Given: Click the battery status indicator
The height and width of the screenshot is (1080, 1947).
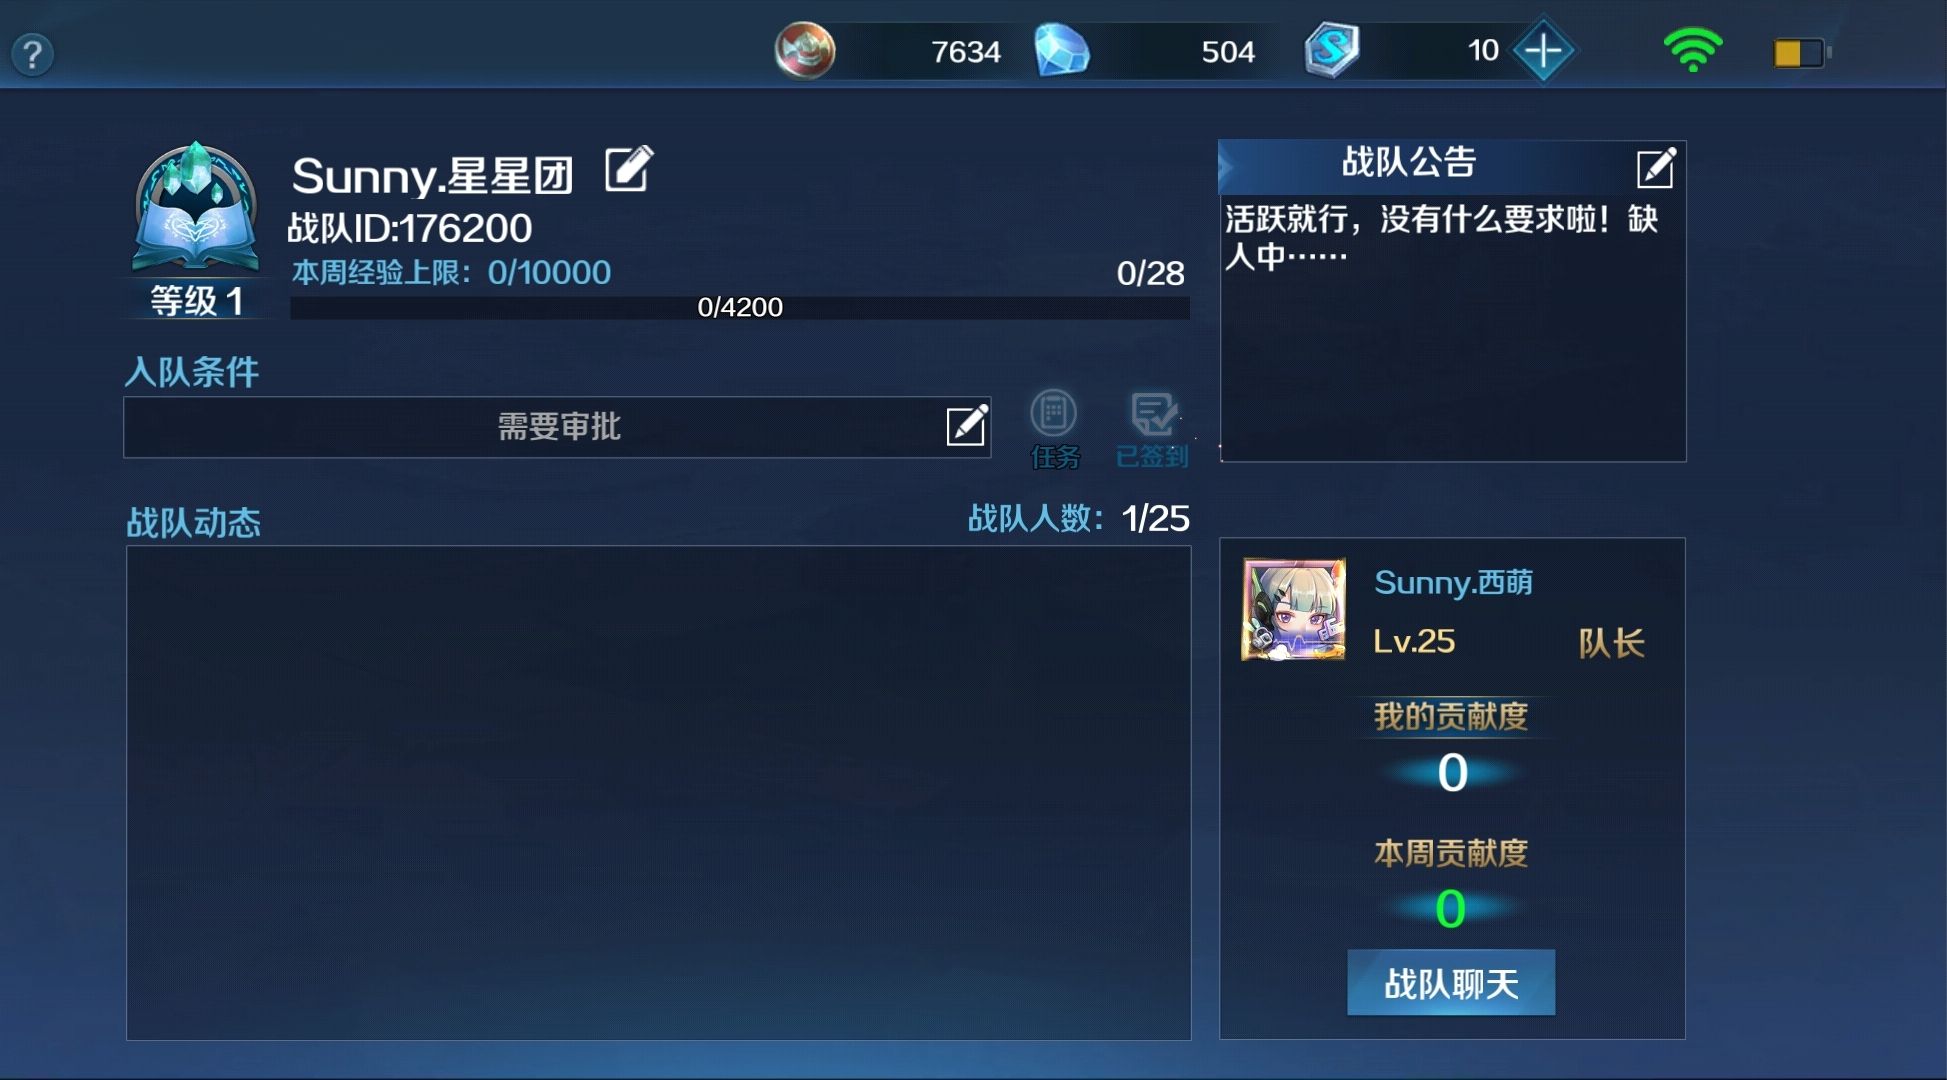Looking at the screenshot, I should [1801, 53].
